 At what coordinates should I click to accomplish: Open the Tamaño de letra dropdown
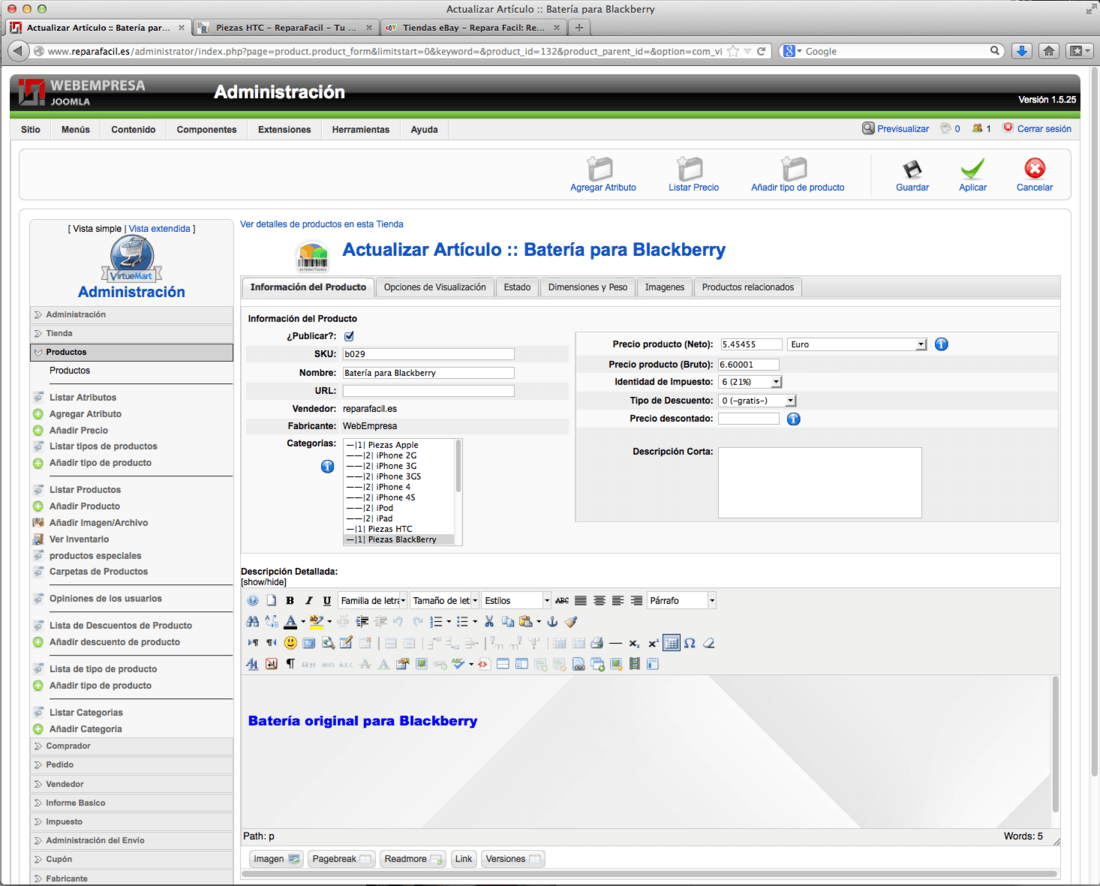point(445,600)
